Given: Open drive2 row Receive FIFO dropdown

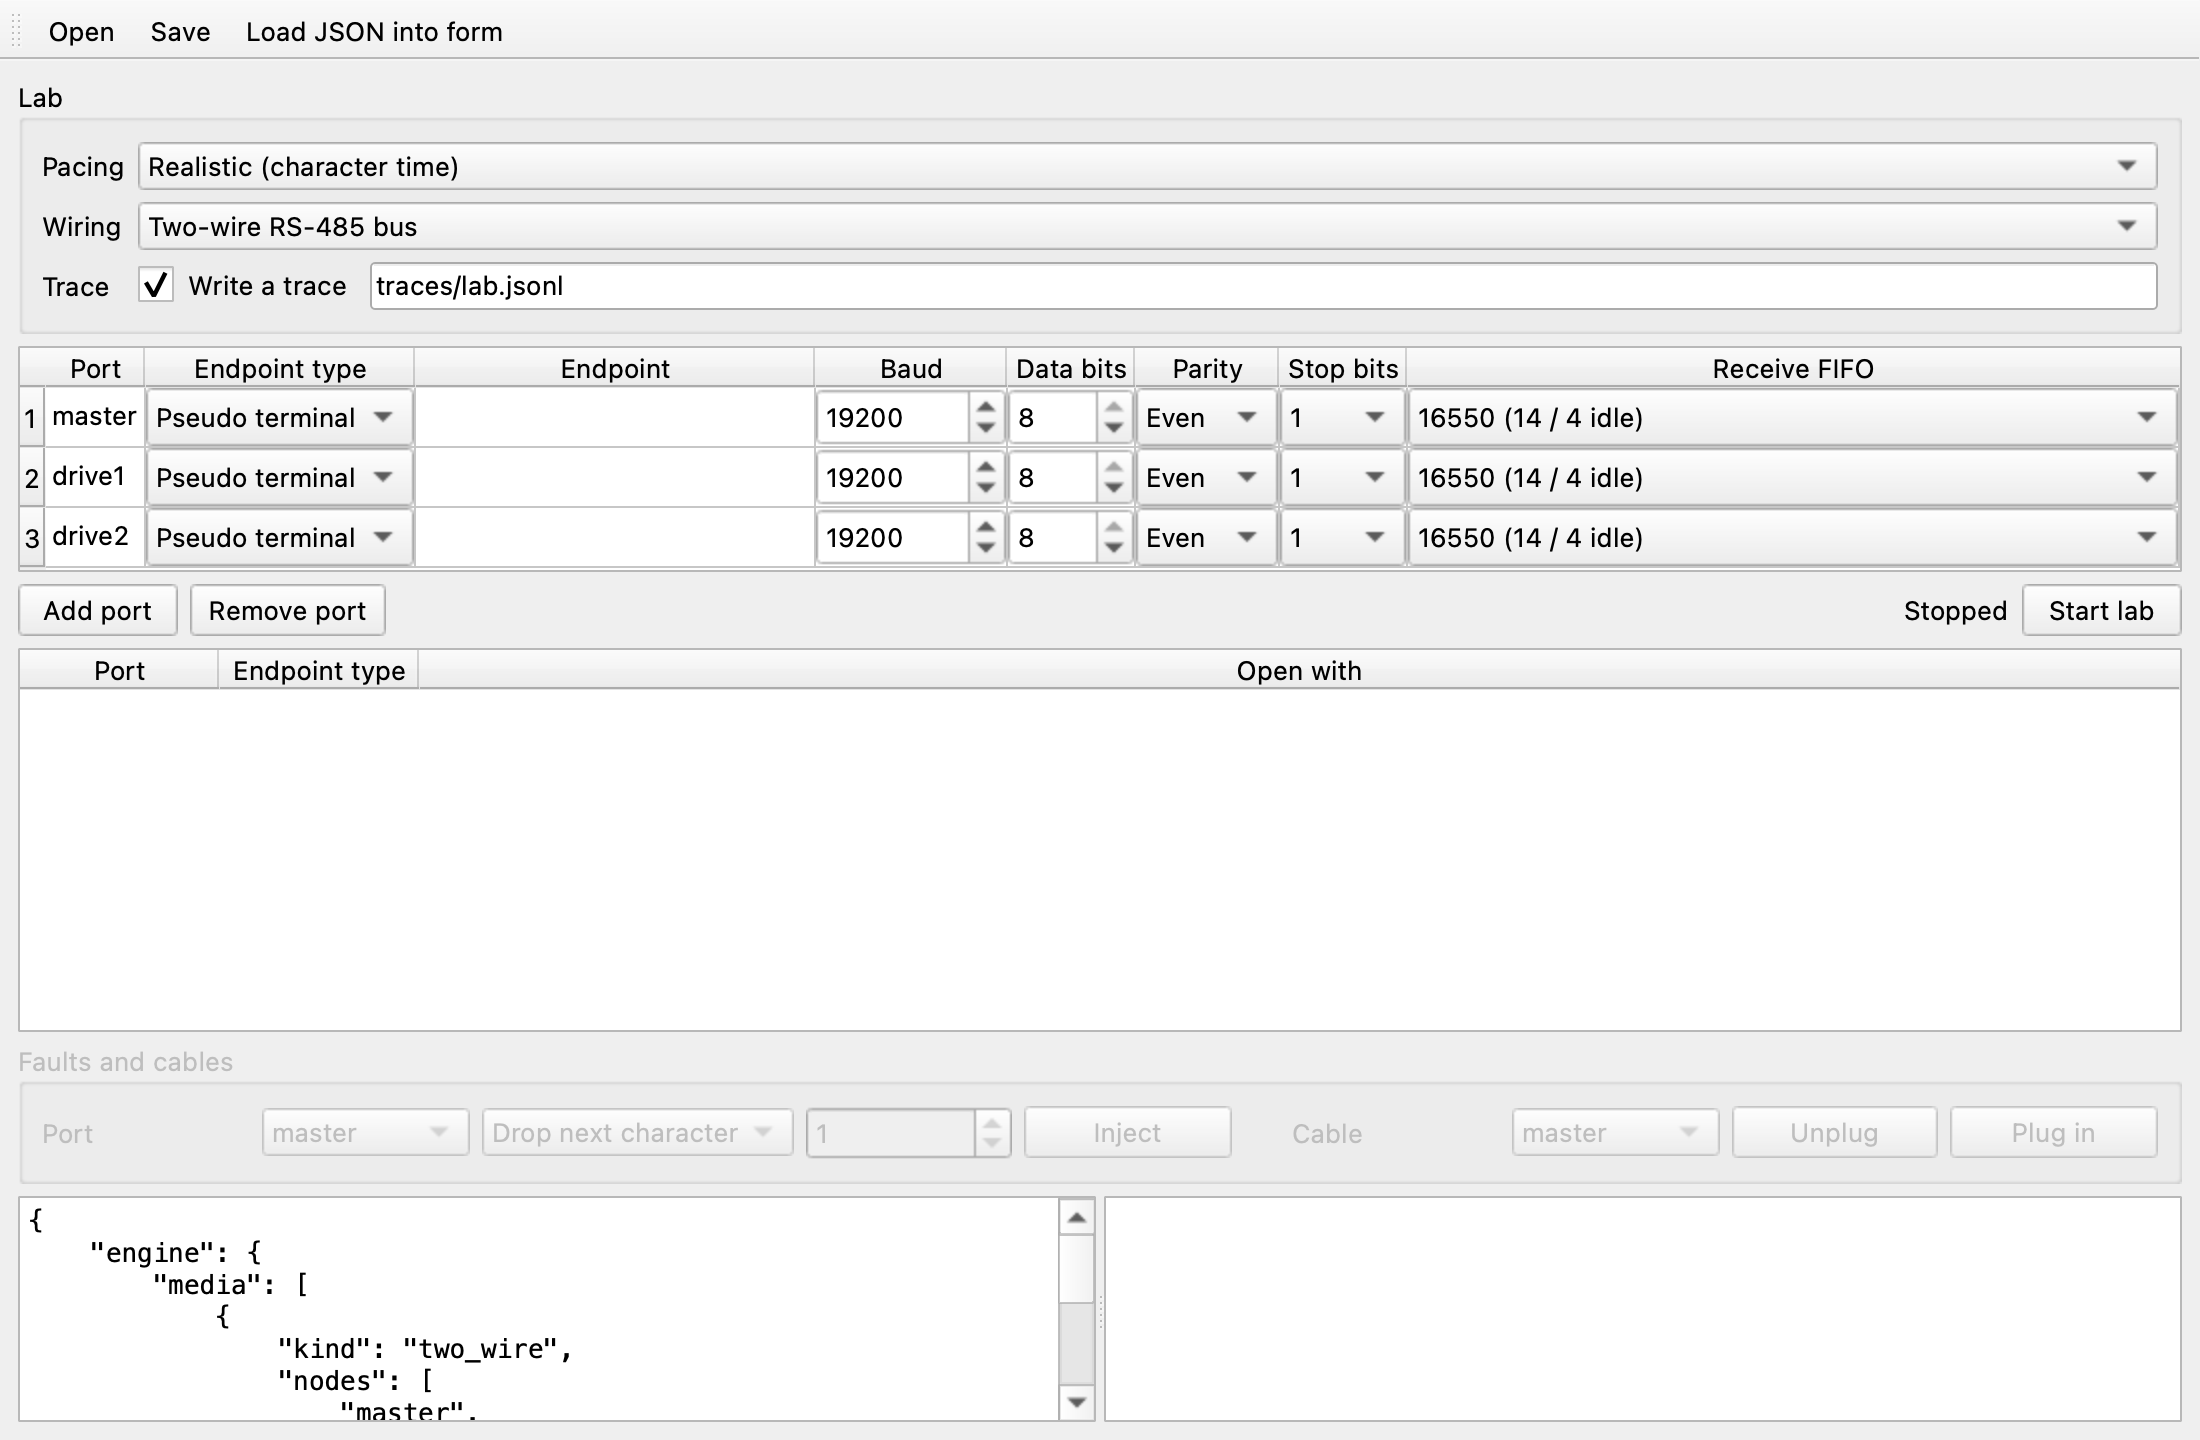Looking at the screenshot, I should tap(1792, 538).
